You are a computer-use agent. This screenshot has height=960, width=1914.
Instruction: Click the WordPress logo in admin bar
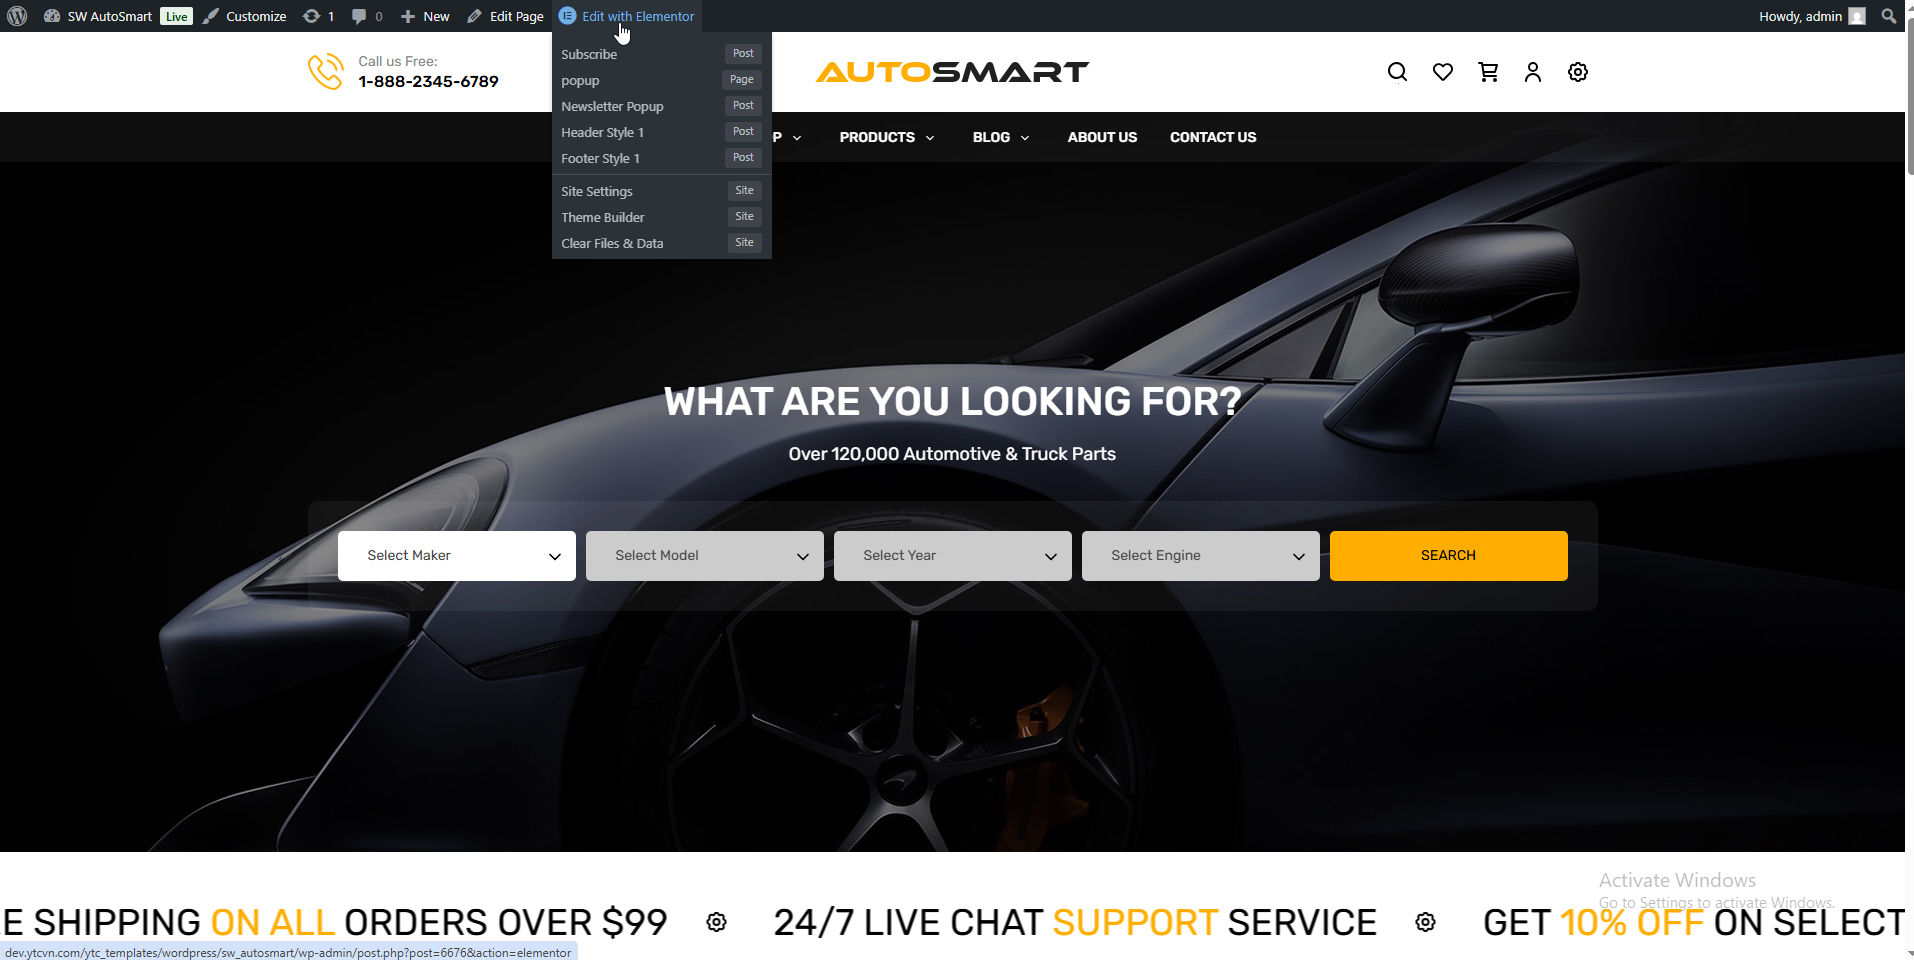click(17, 16)
